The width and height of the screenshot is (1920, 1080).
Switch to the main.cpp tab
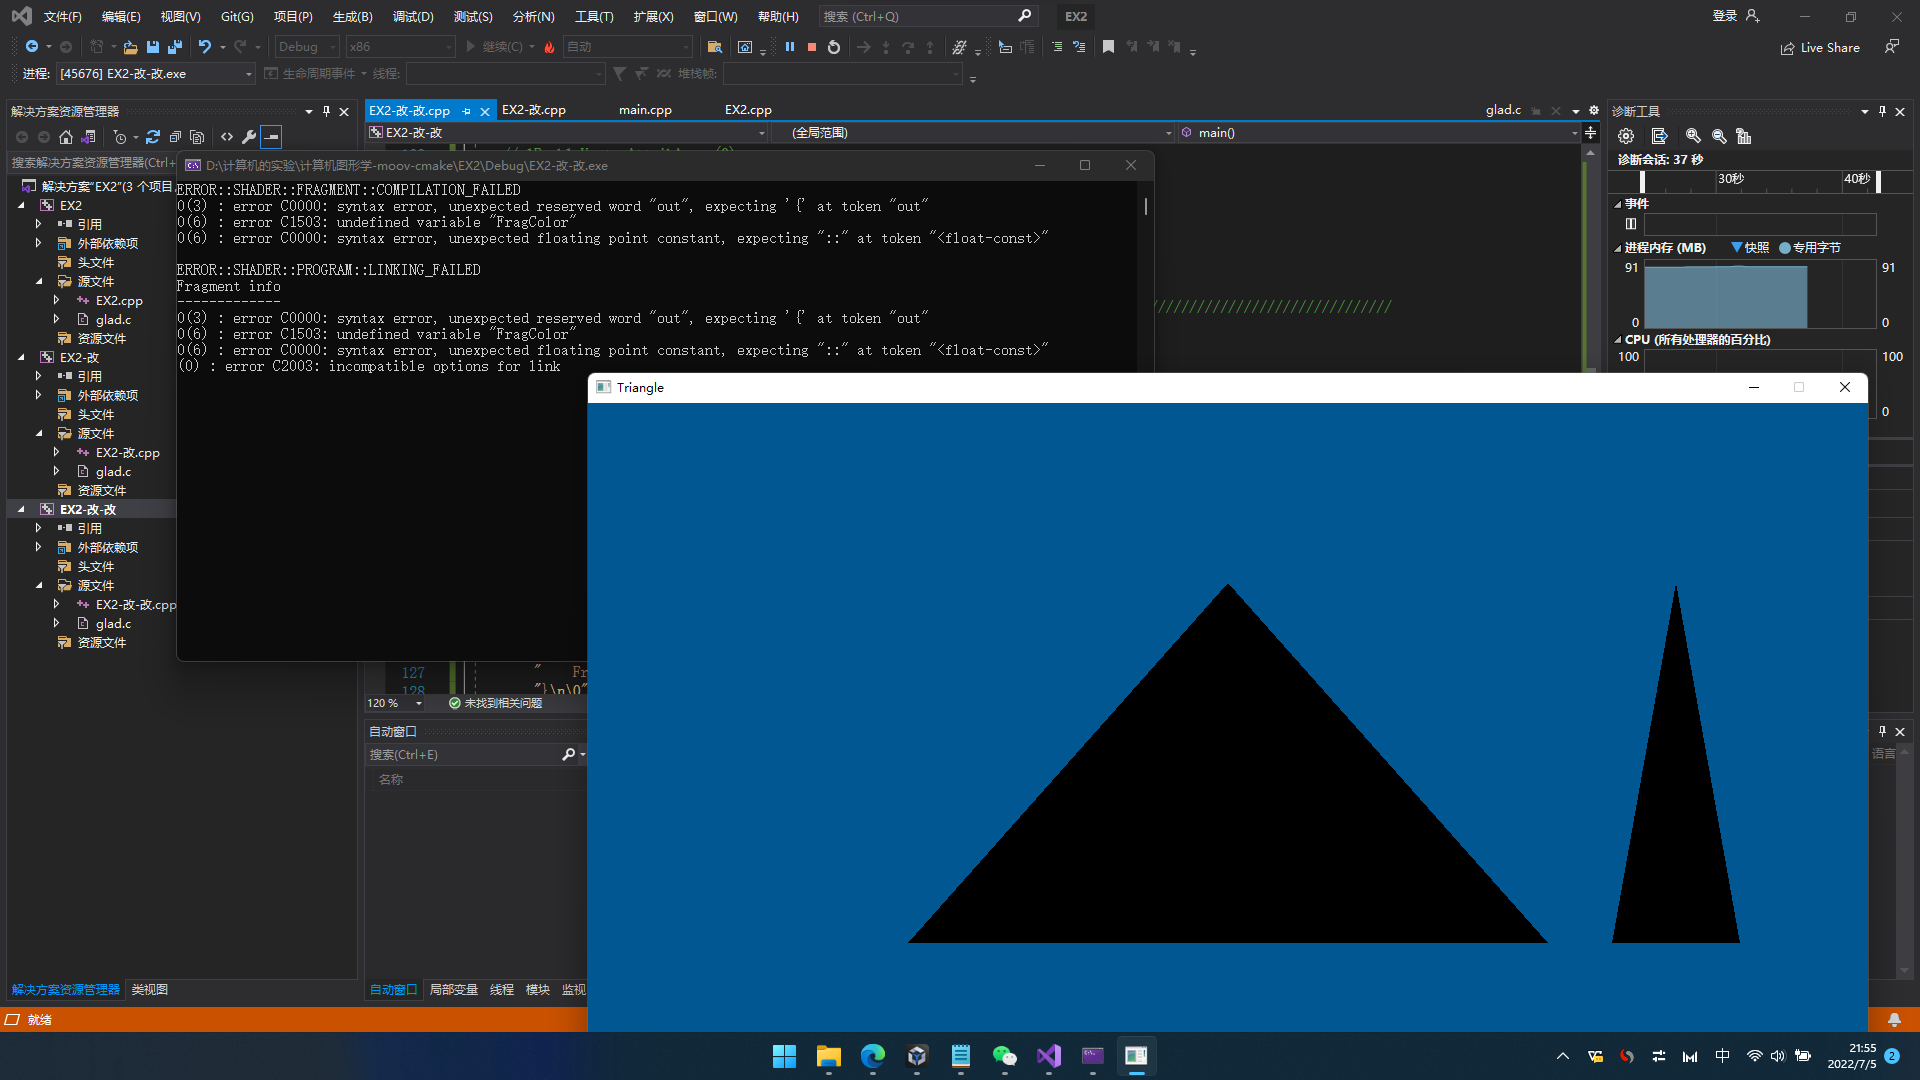click(645, 110)
